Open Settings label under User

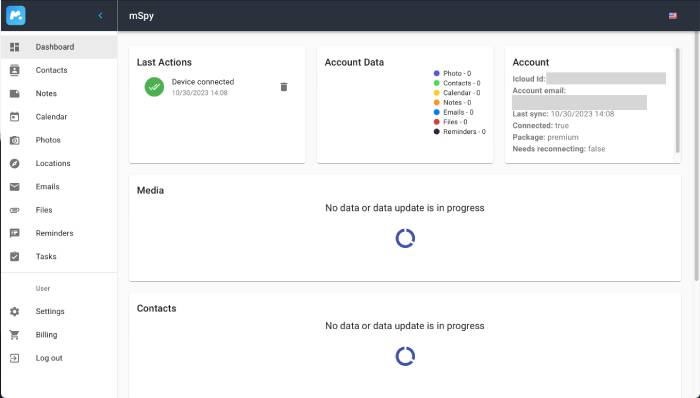pos(50,311)
